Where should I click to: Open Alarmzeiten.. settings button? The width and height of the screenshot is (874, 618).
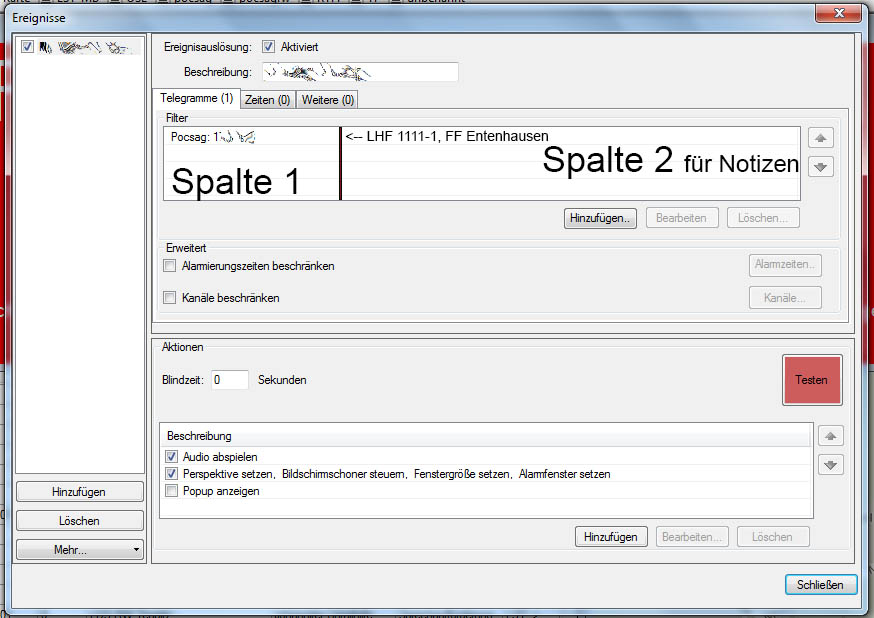(785, 265)
